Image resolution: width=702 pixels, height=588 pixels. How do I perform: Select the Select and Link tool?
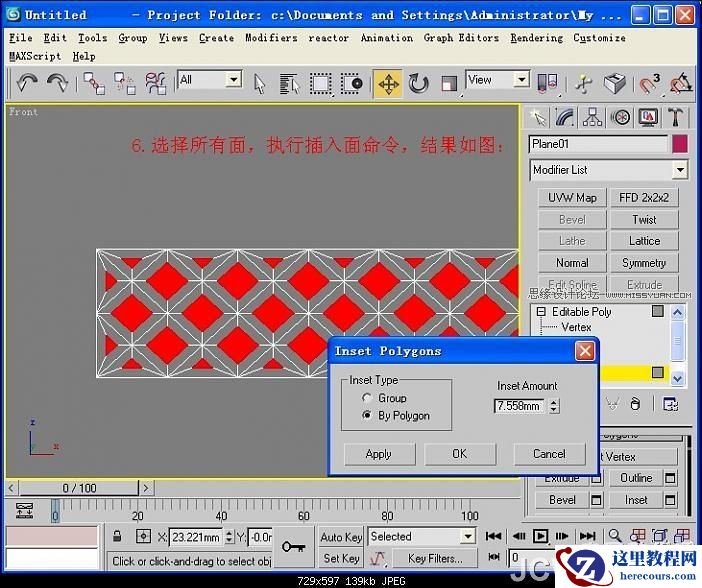pos(94,83)
